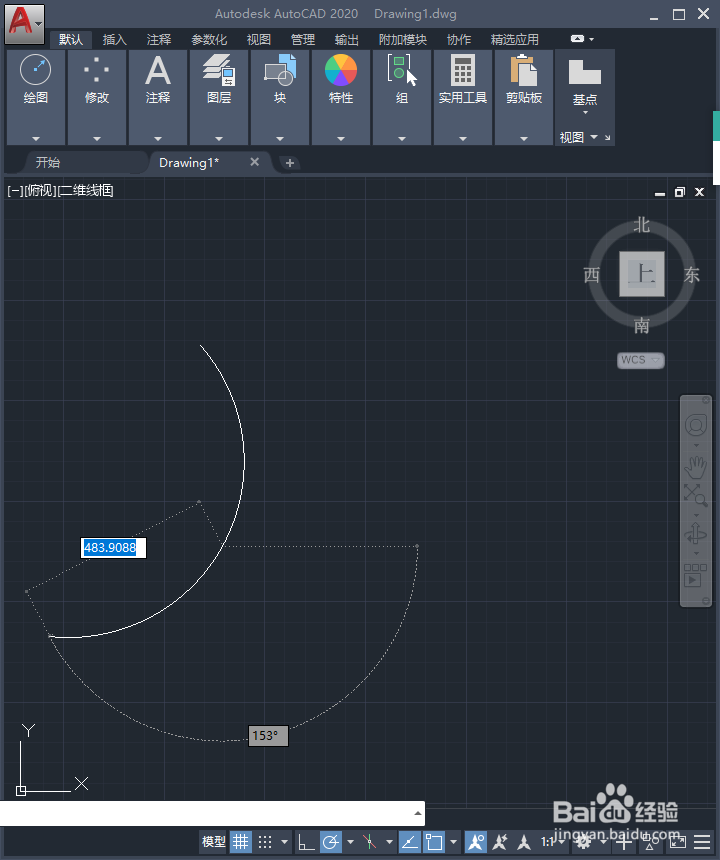Open the 特性 (Properties) color wheel panel
The image size is (720, 860).
pos(341,97)
